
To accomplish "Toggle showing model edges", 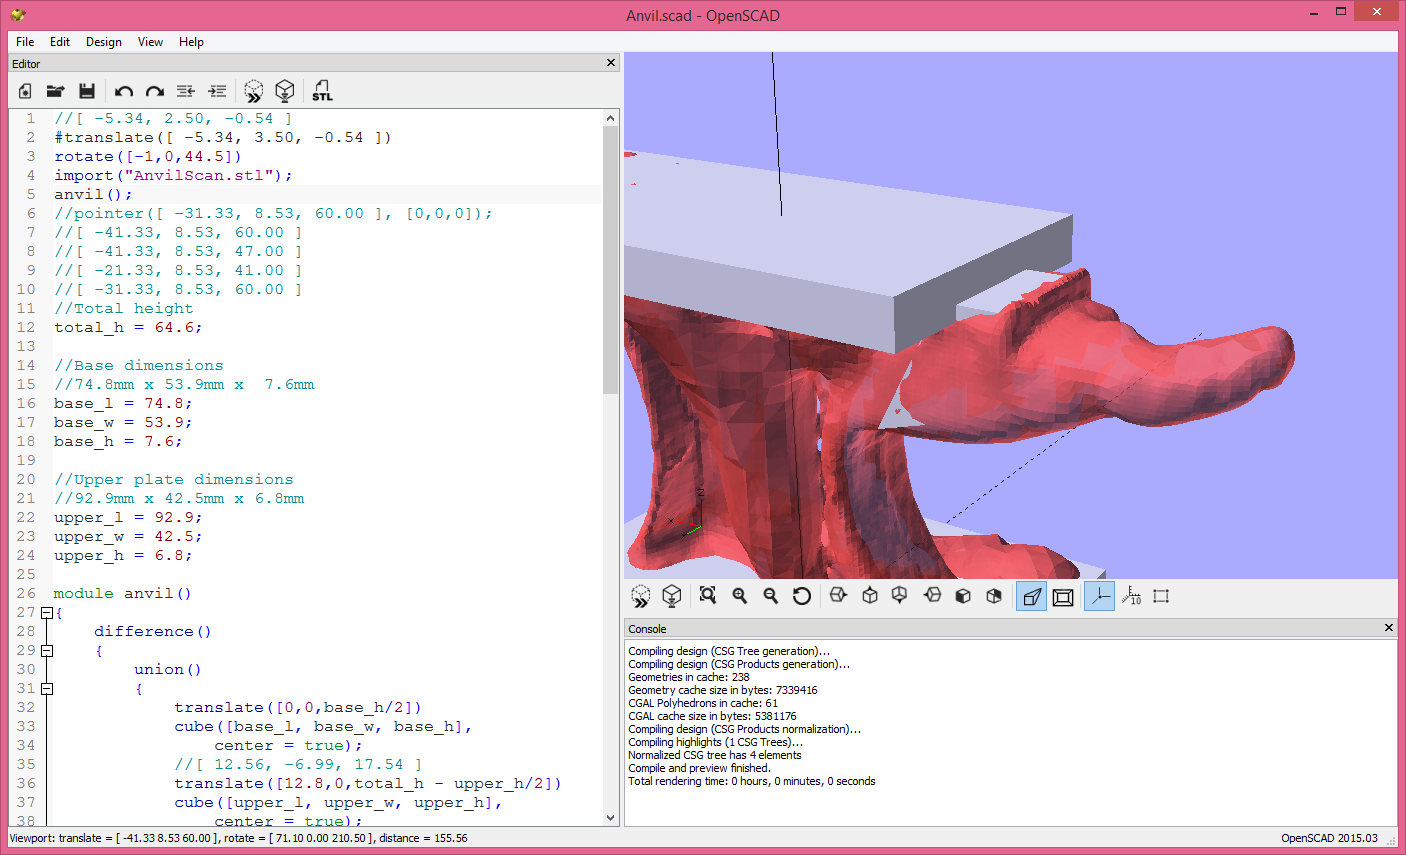I will click(1161, 596).
